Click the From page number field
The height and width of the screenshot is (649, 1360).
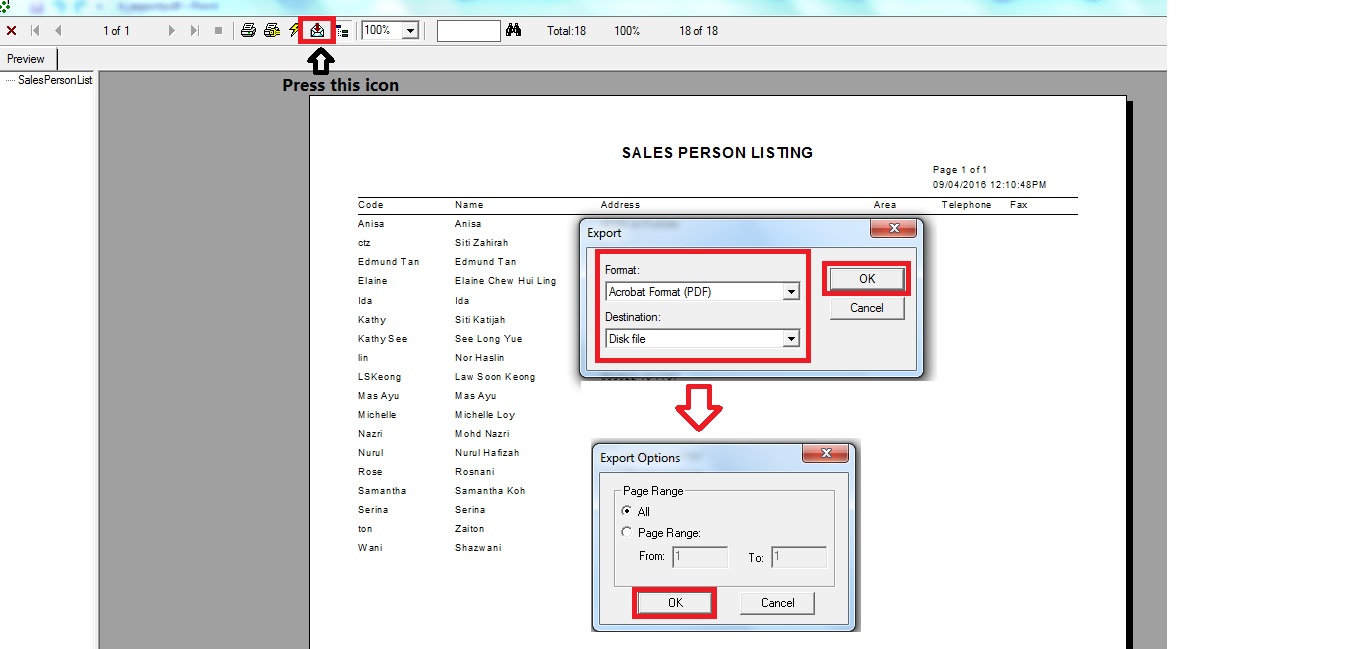pyautogui.click(x=699, y=557)
